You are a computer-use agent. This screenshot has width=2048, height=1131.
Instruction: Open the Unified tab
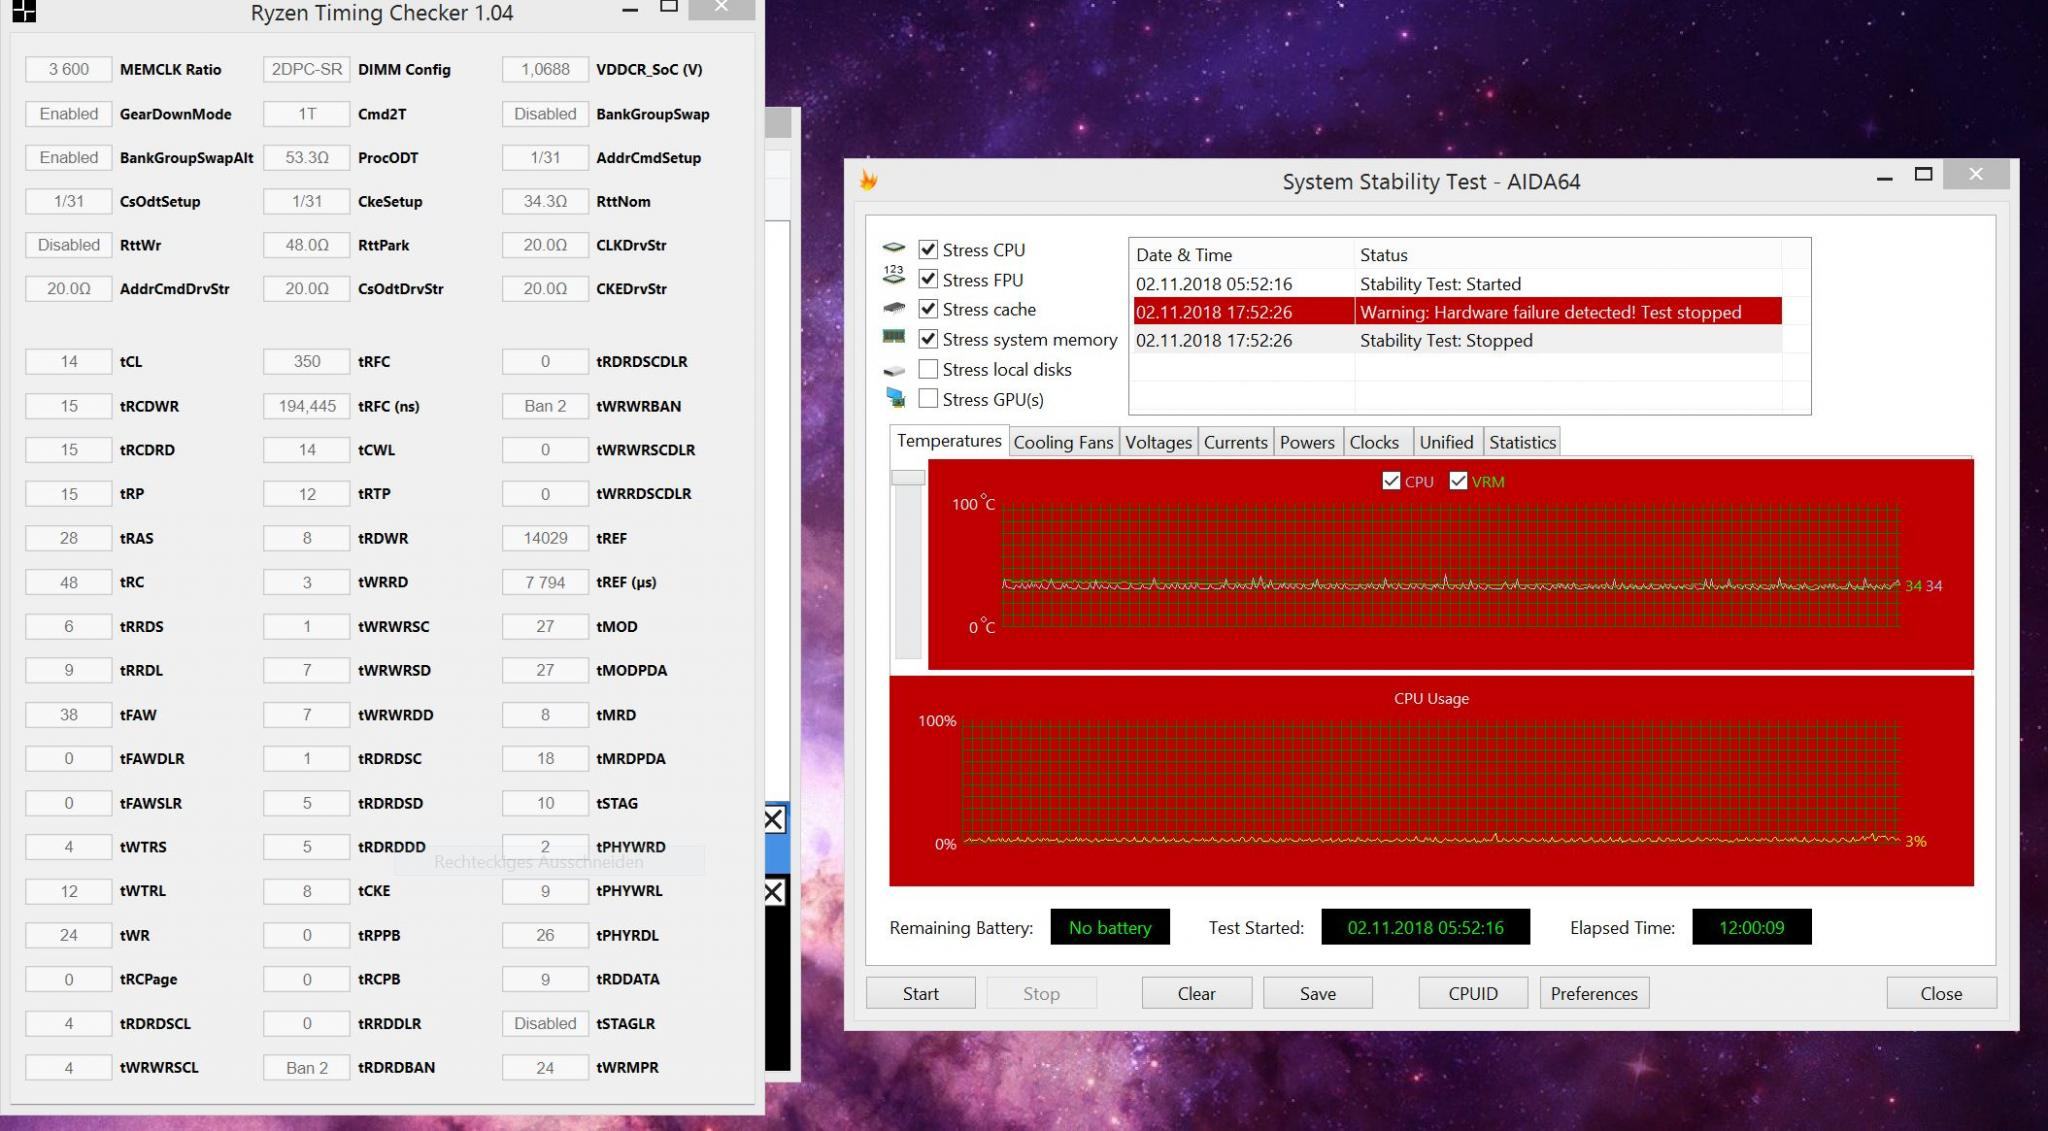pos(1446,442)
